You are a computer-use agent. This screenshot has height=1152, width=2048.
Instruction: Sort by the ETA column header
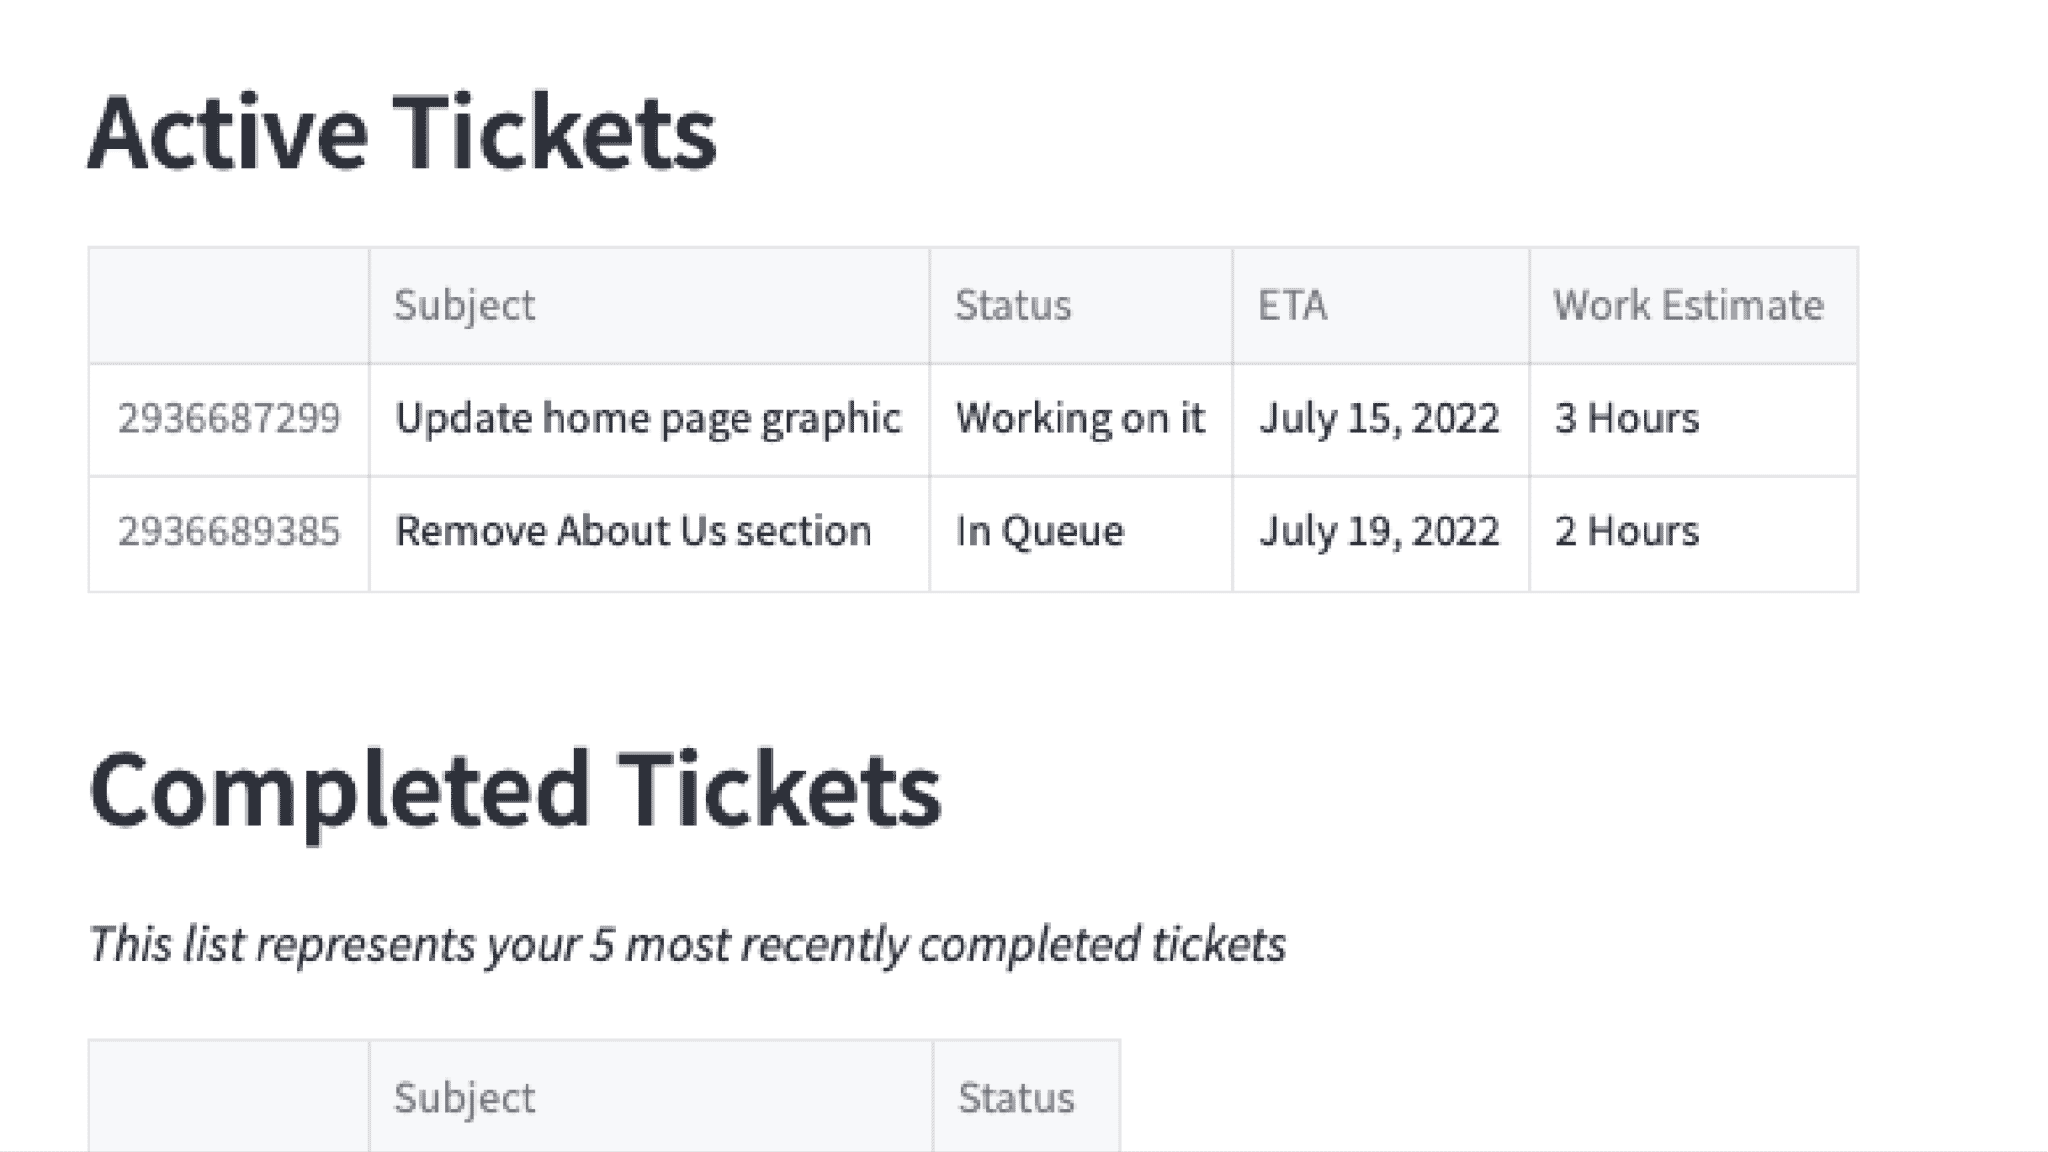(x=1293, y=305)
